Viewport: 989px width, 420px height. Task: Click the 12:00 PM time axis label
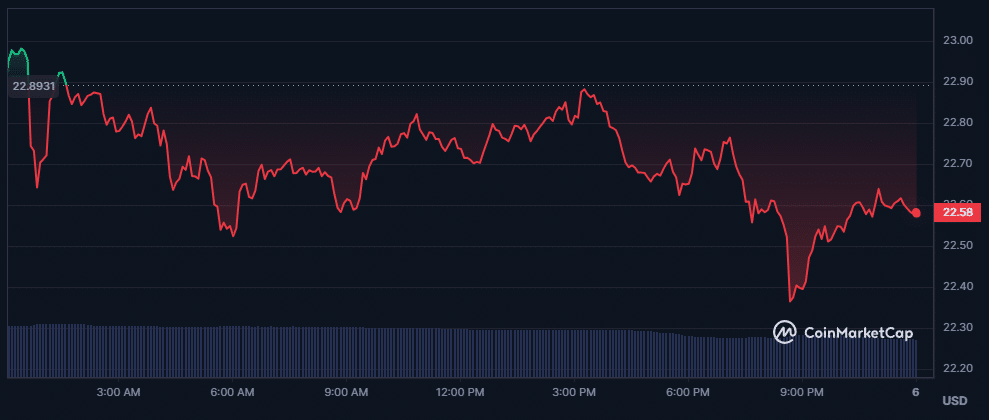(459, 392)
